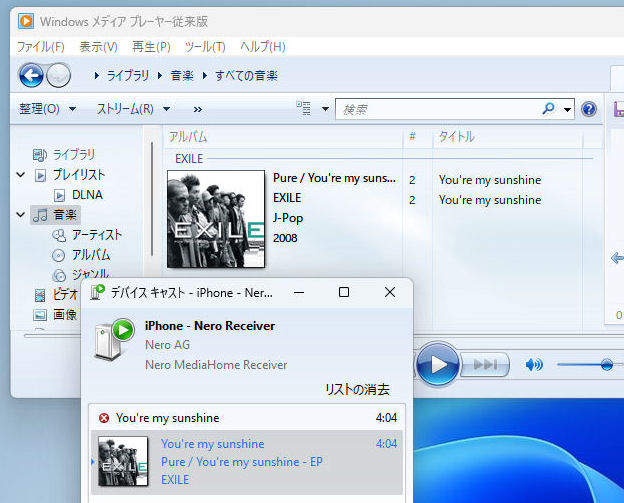Show more toolbar commands via double chevron
The image size is (624, 503).
point(197,109)
